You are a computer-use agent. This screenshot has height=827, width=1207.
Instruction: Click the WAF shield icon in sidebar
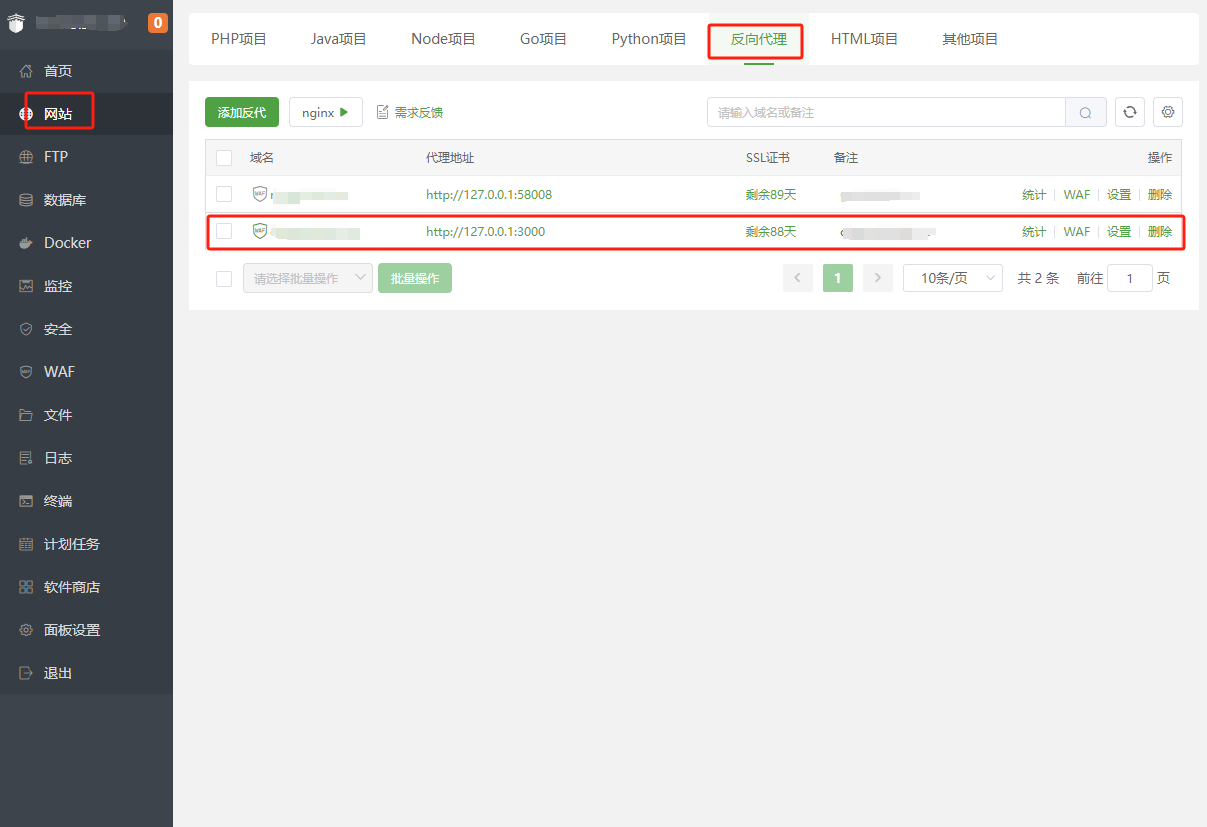pyautogui.click(x=26, y=372)
